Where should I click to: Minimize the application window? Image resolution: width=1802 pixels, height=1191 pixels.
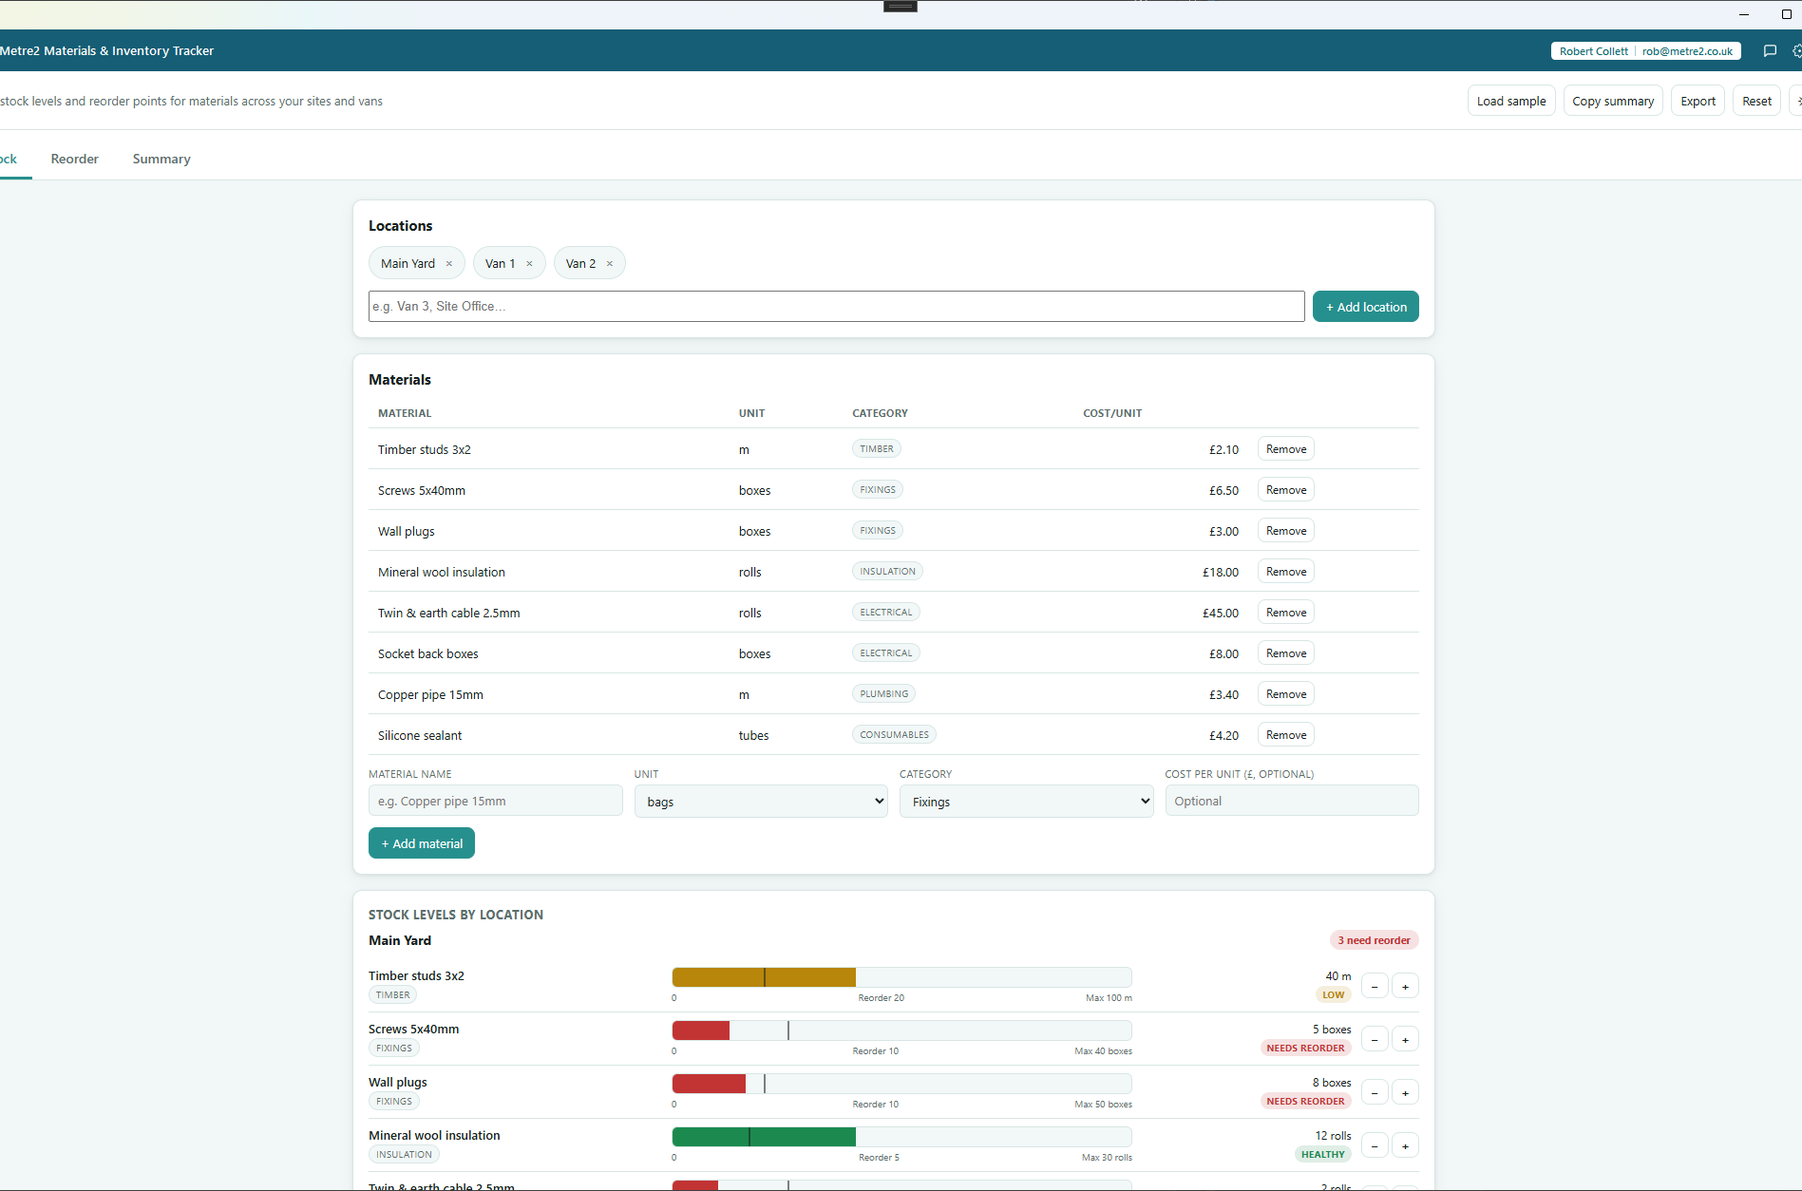pos(1743,14)
